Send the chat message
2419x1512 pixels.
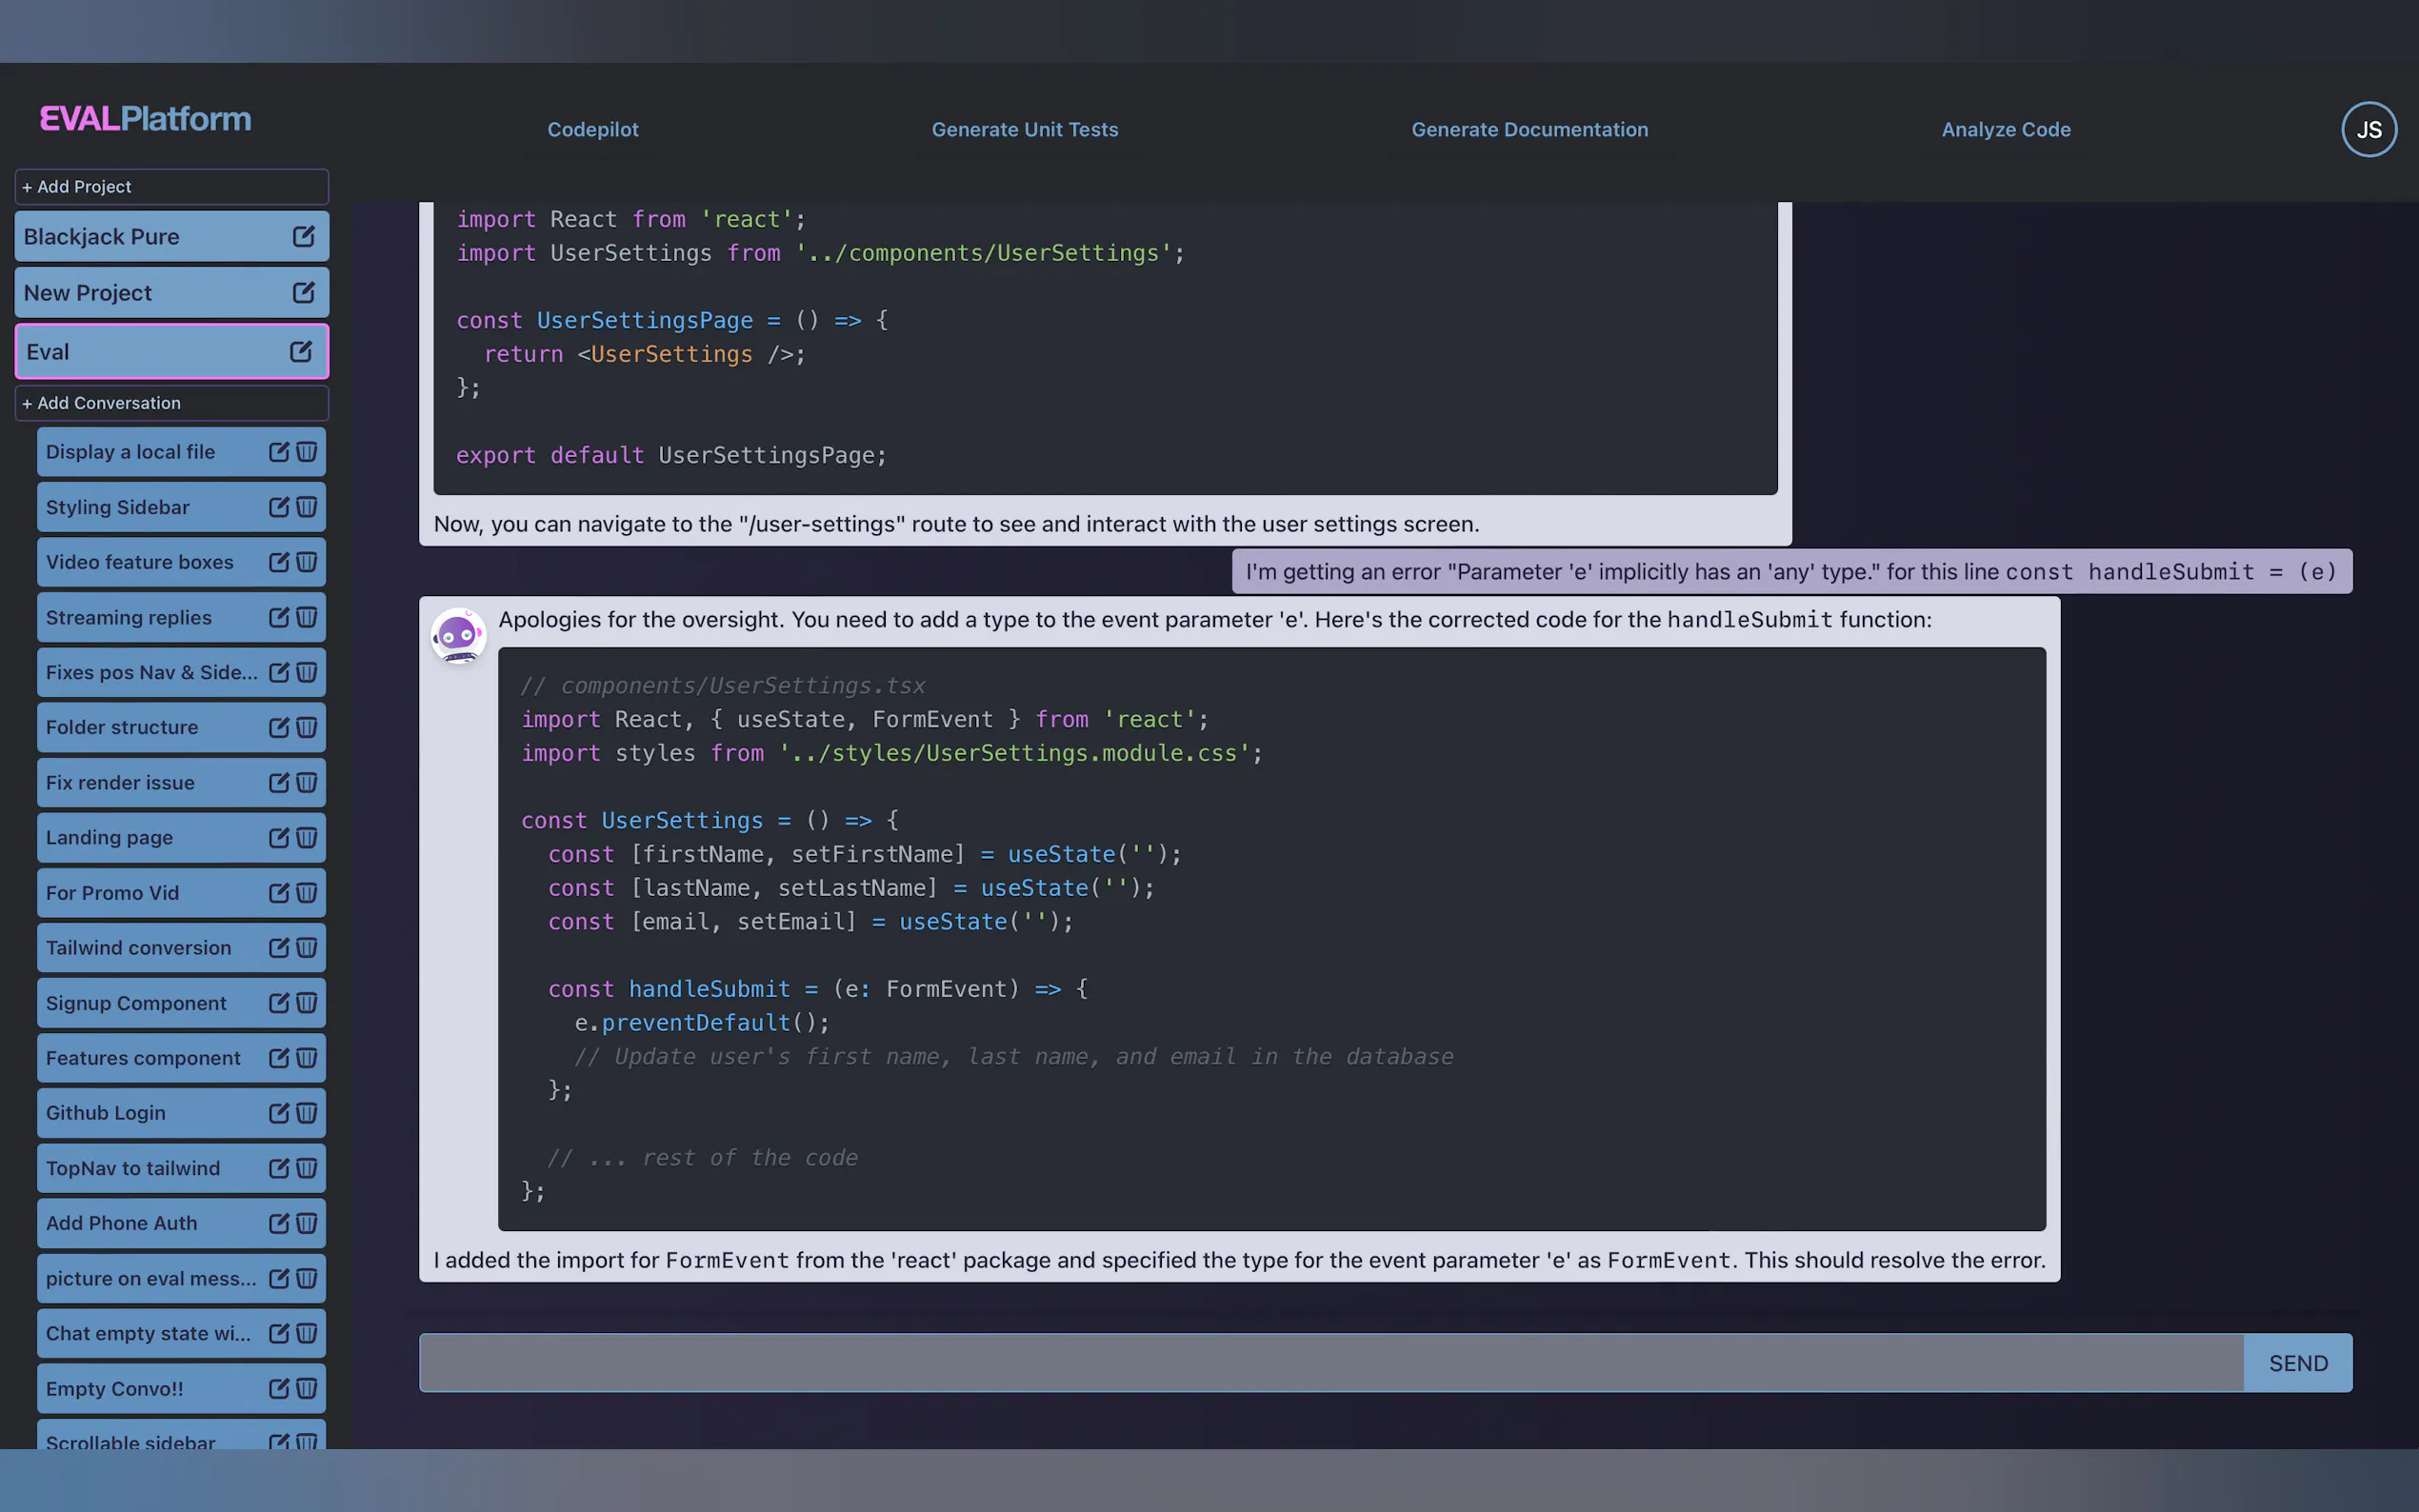[x=2296, y=1362]
